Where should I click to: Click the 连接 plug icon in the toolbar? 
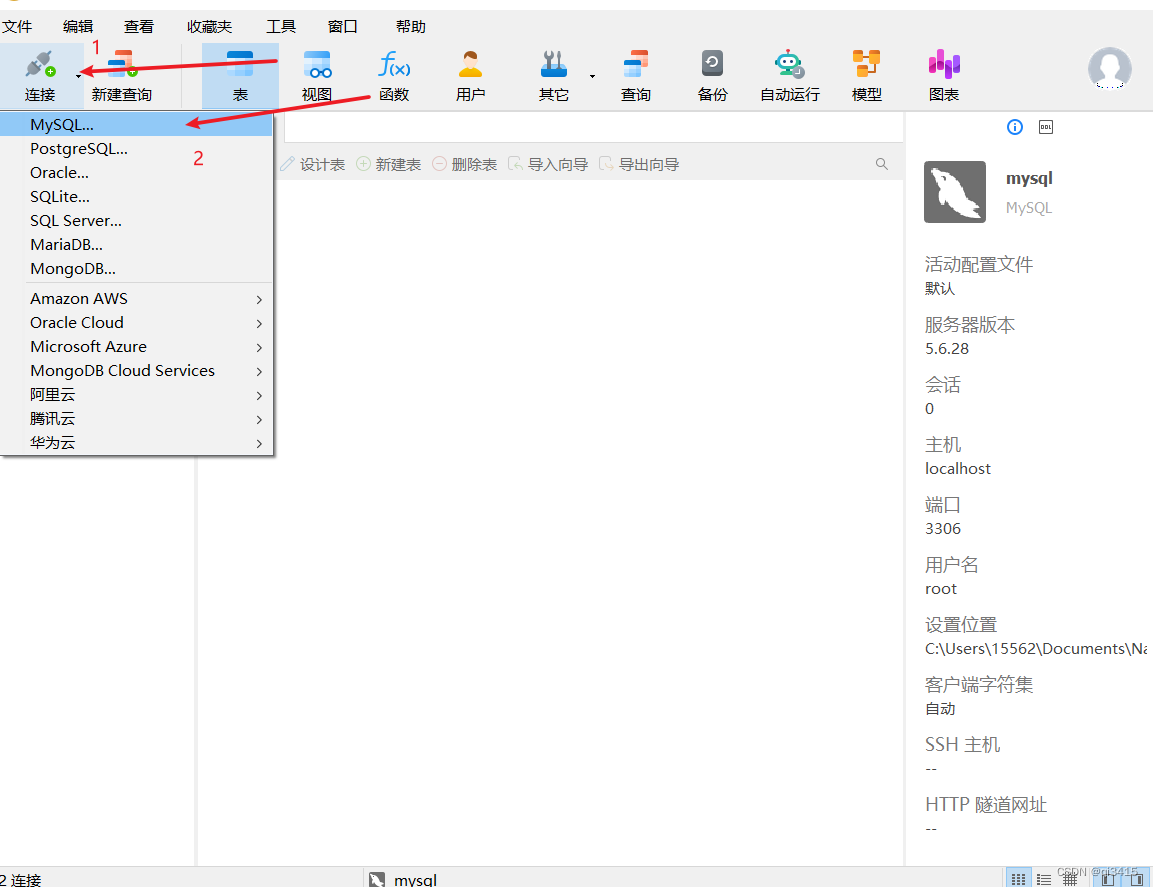coord(40,65)
